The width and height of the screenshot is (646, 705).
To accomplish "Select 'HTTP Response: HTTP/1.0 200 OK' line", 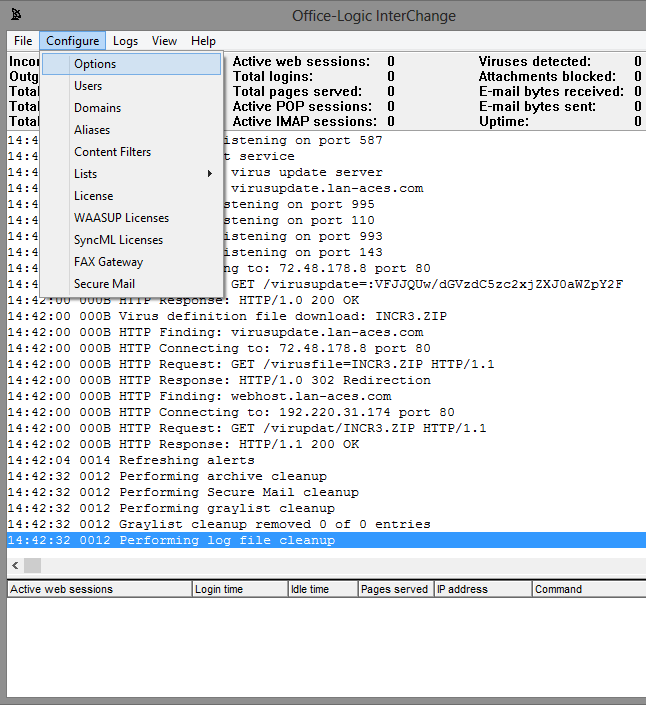I will tap(326, 300).
